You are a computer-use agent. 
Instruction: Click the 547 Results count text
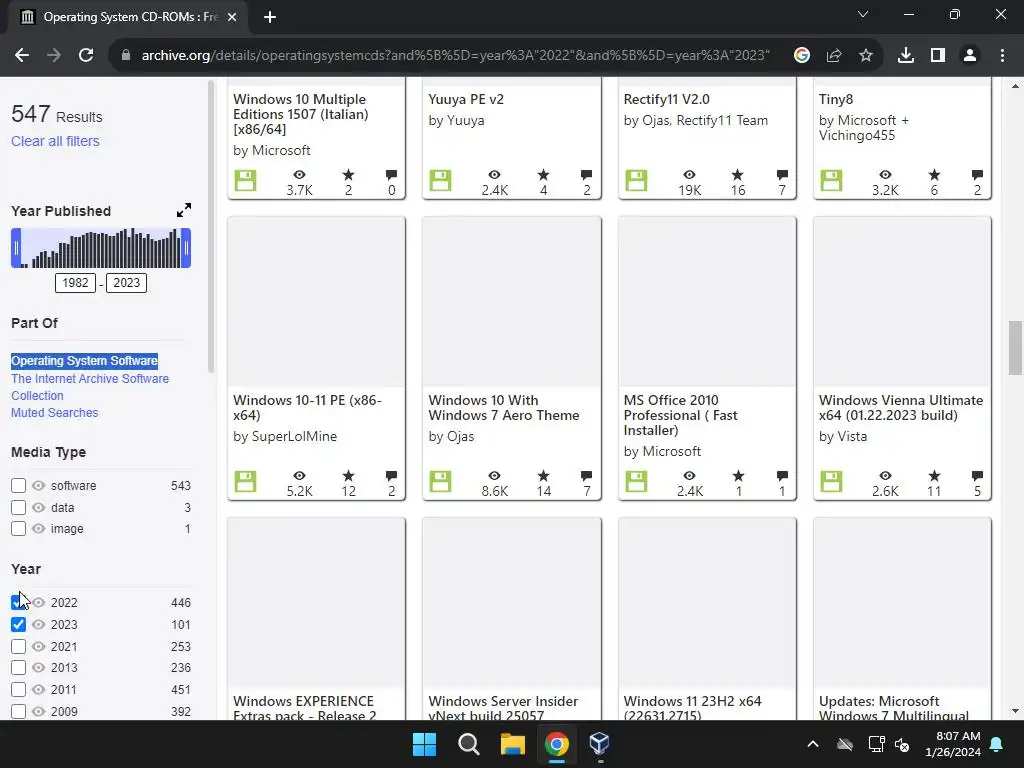(x=57, y=114)
